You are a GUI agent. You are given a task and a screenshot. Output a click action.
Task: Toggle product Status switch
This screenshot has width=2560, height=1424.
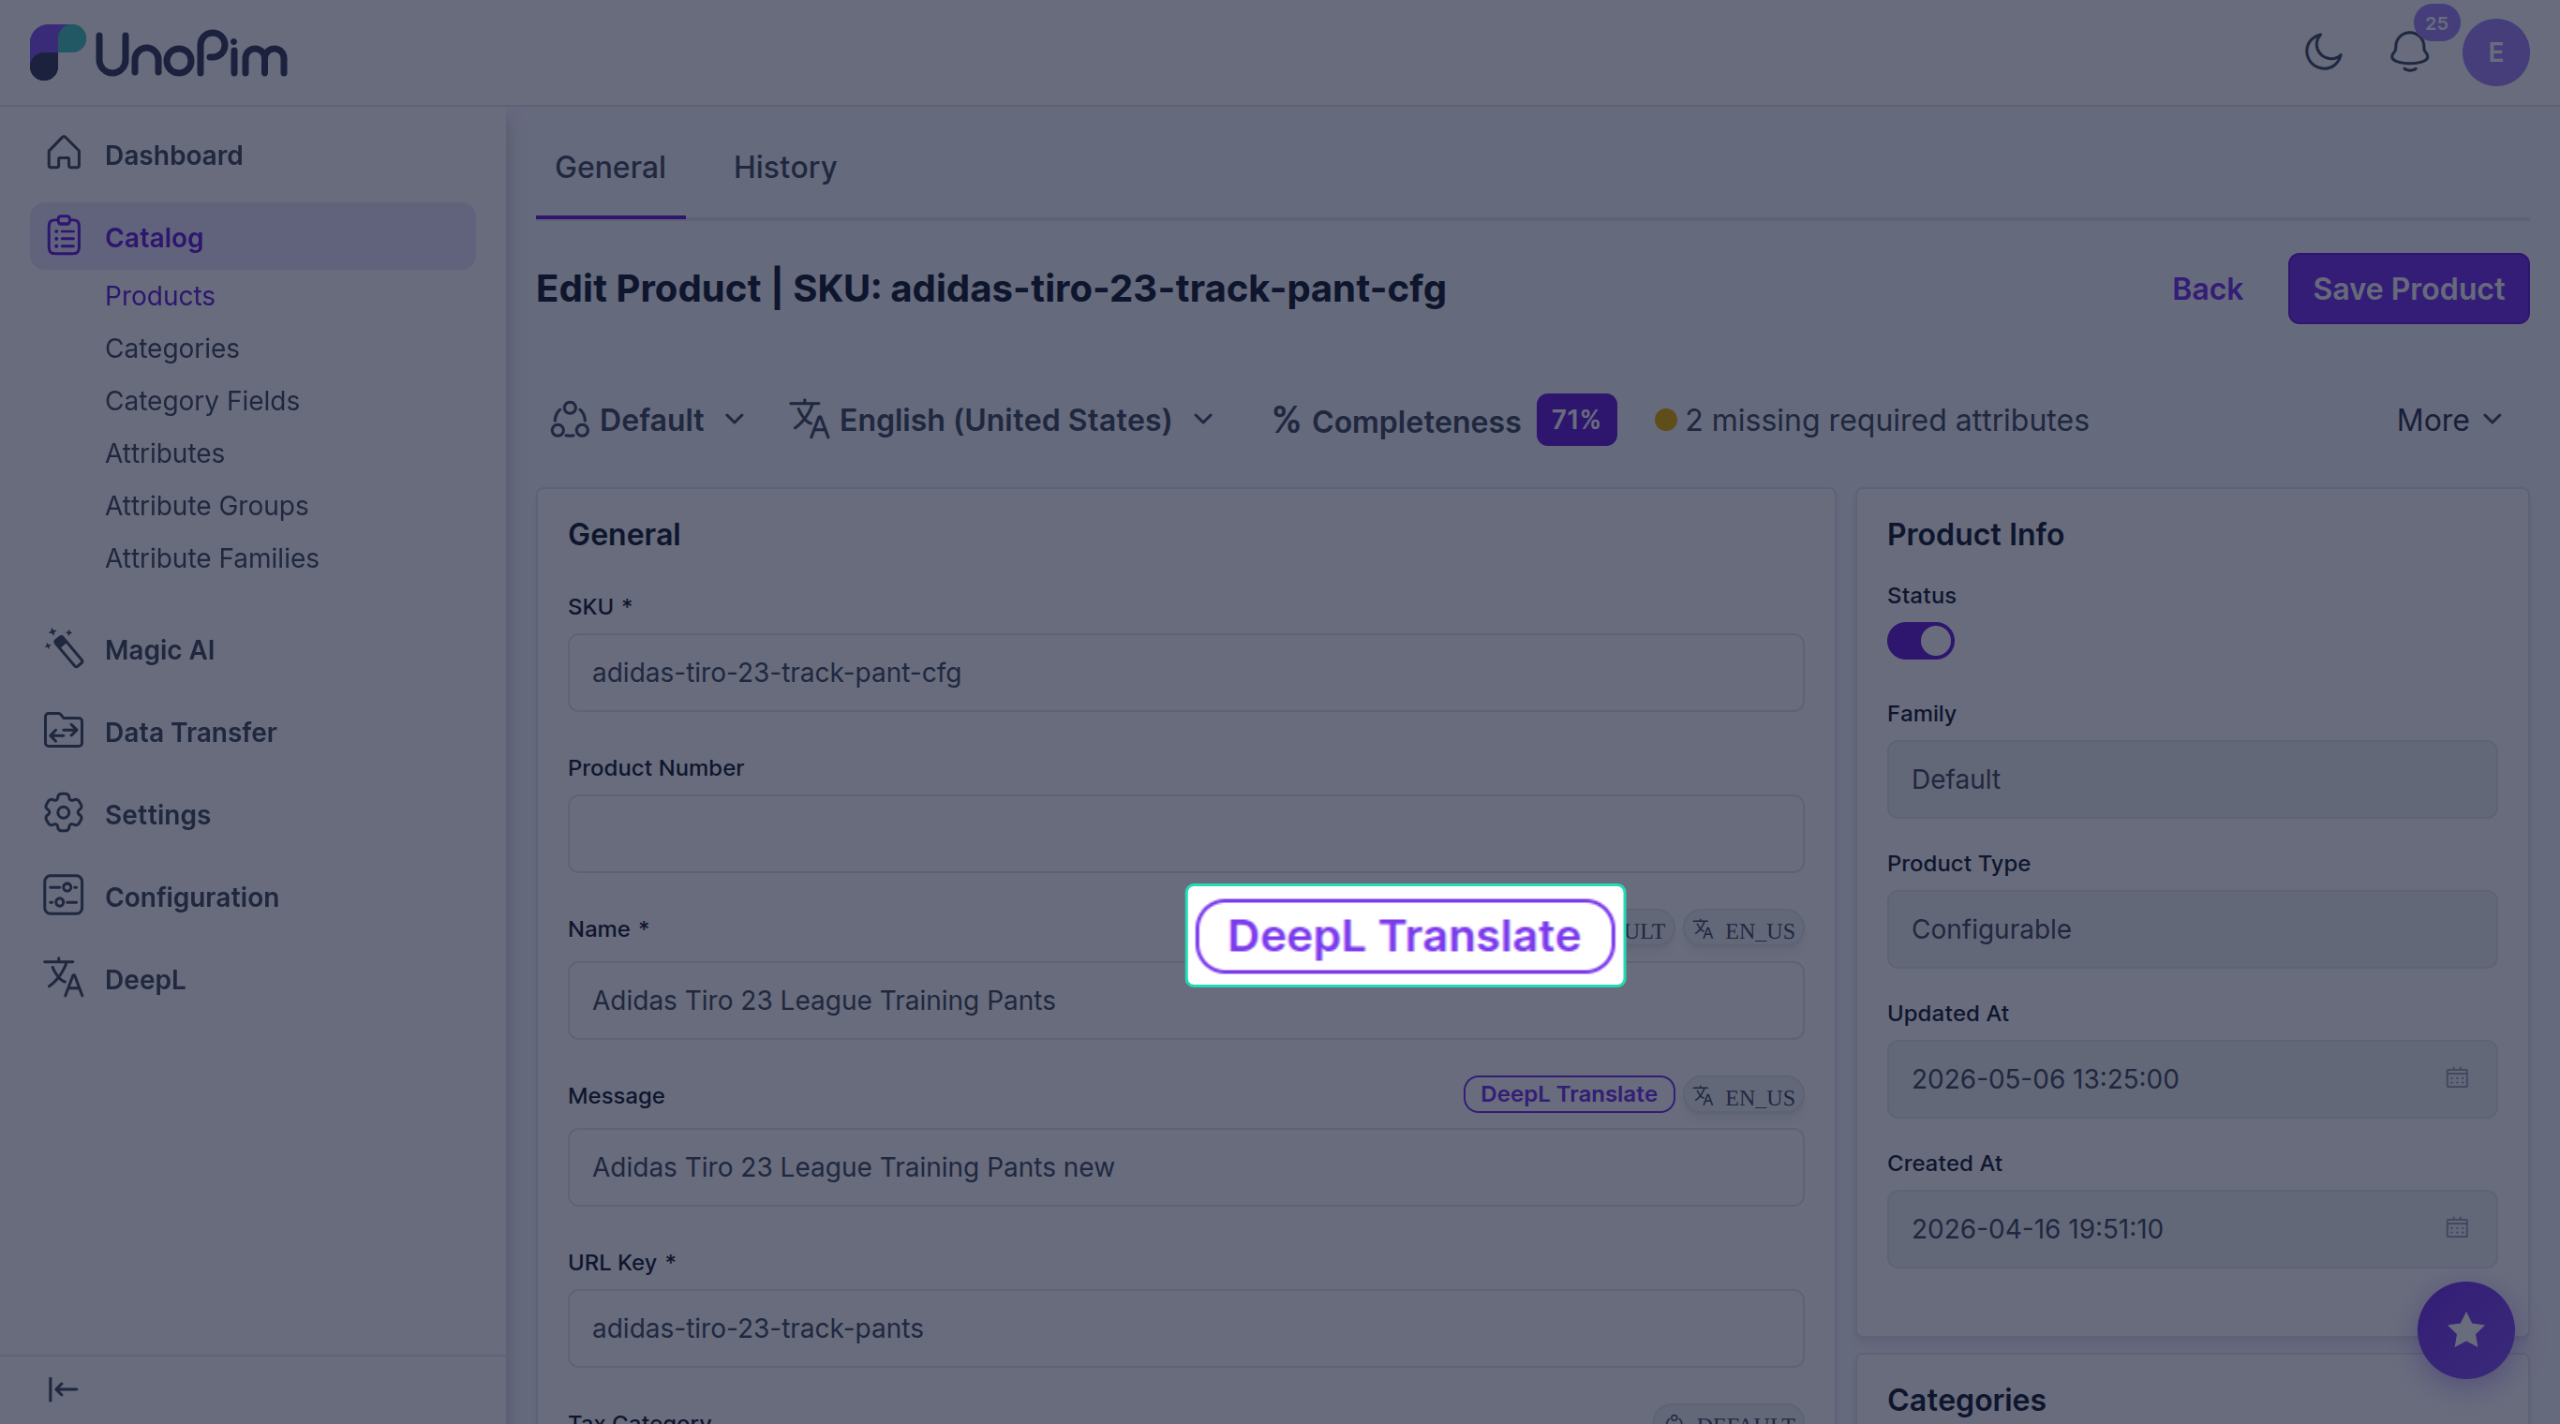point(1920,641)
